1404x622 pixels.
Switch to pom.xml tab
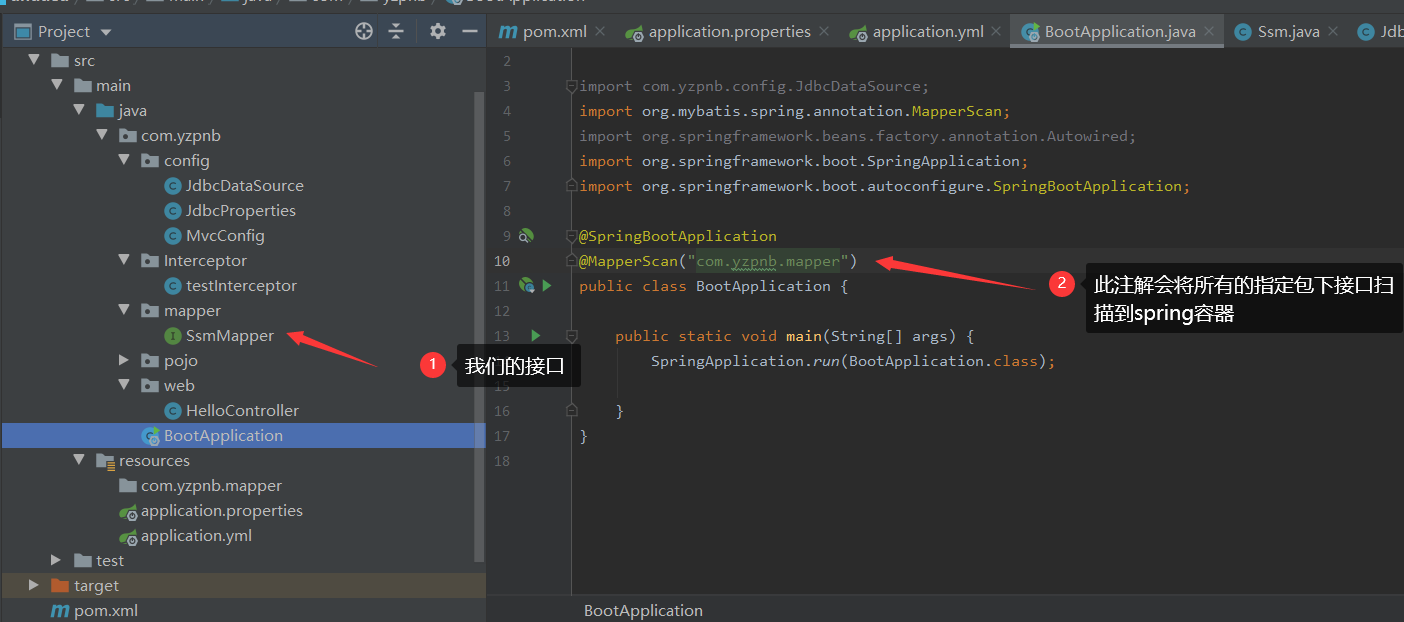click(x=545, y=31)
